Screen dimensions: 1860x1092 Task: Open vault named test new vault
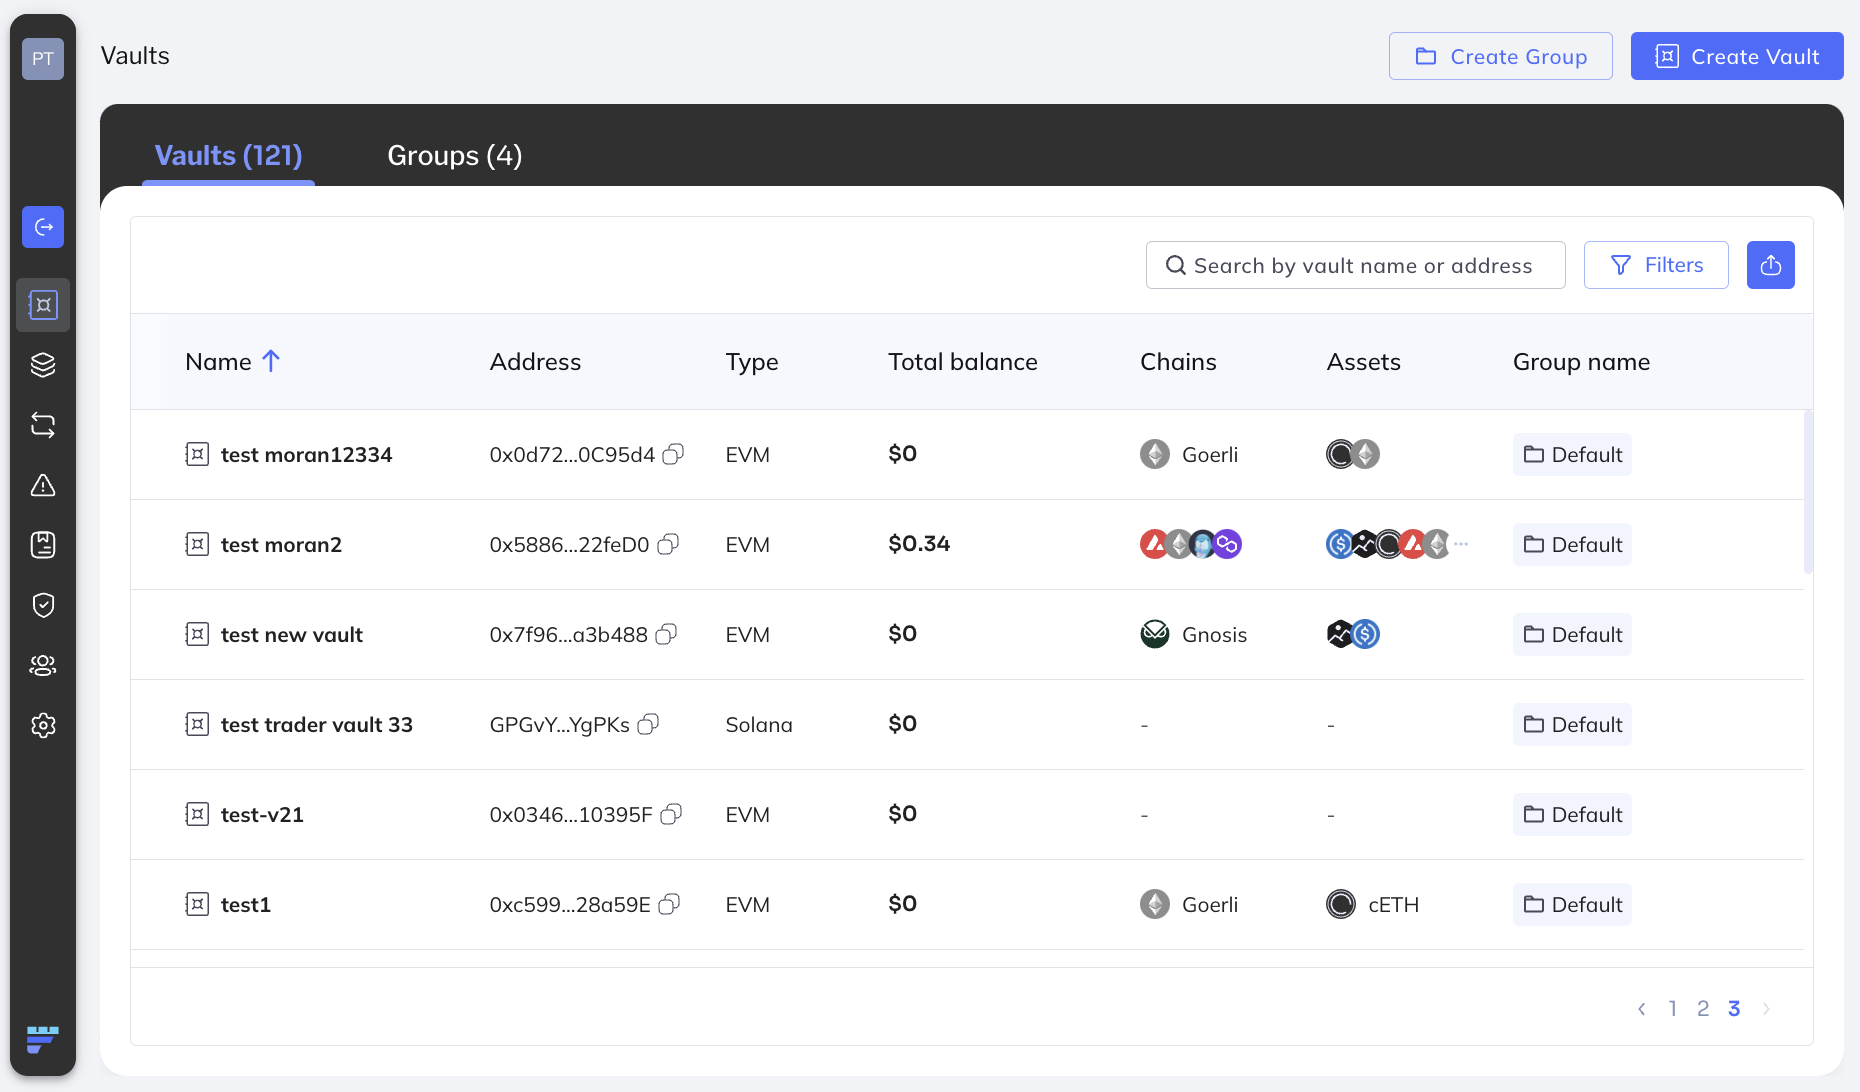click(x=292, y=635)
